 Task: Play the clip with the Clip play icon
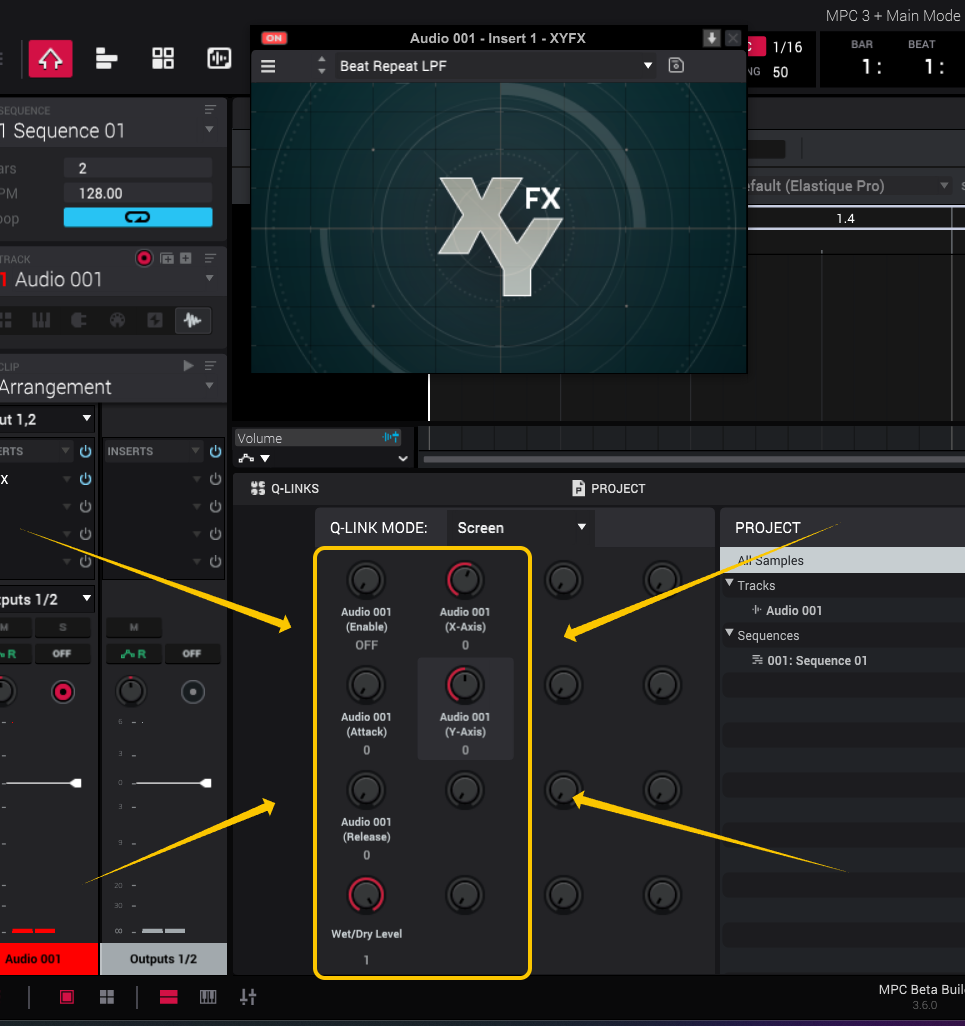188,366
